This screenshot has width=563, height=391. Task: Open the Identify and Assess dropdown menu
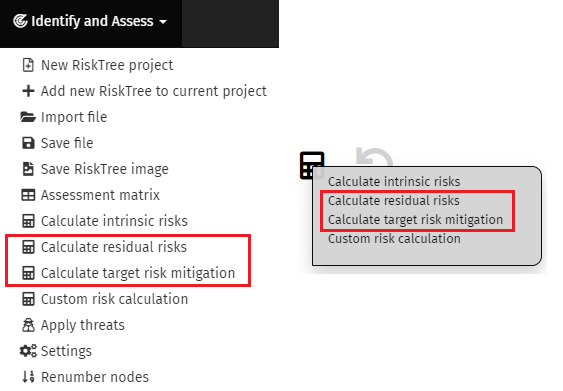click(90, 21)
